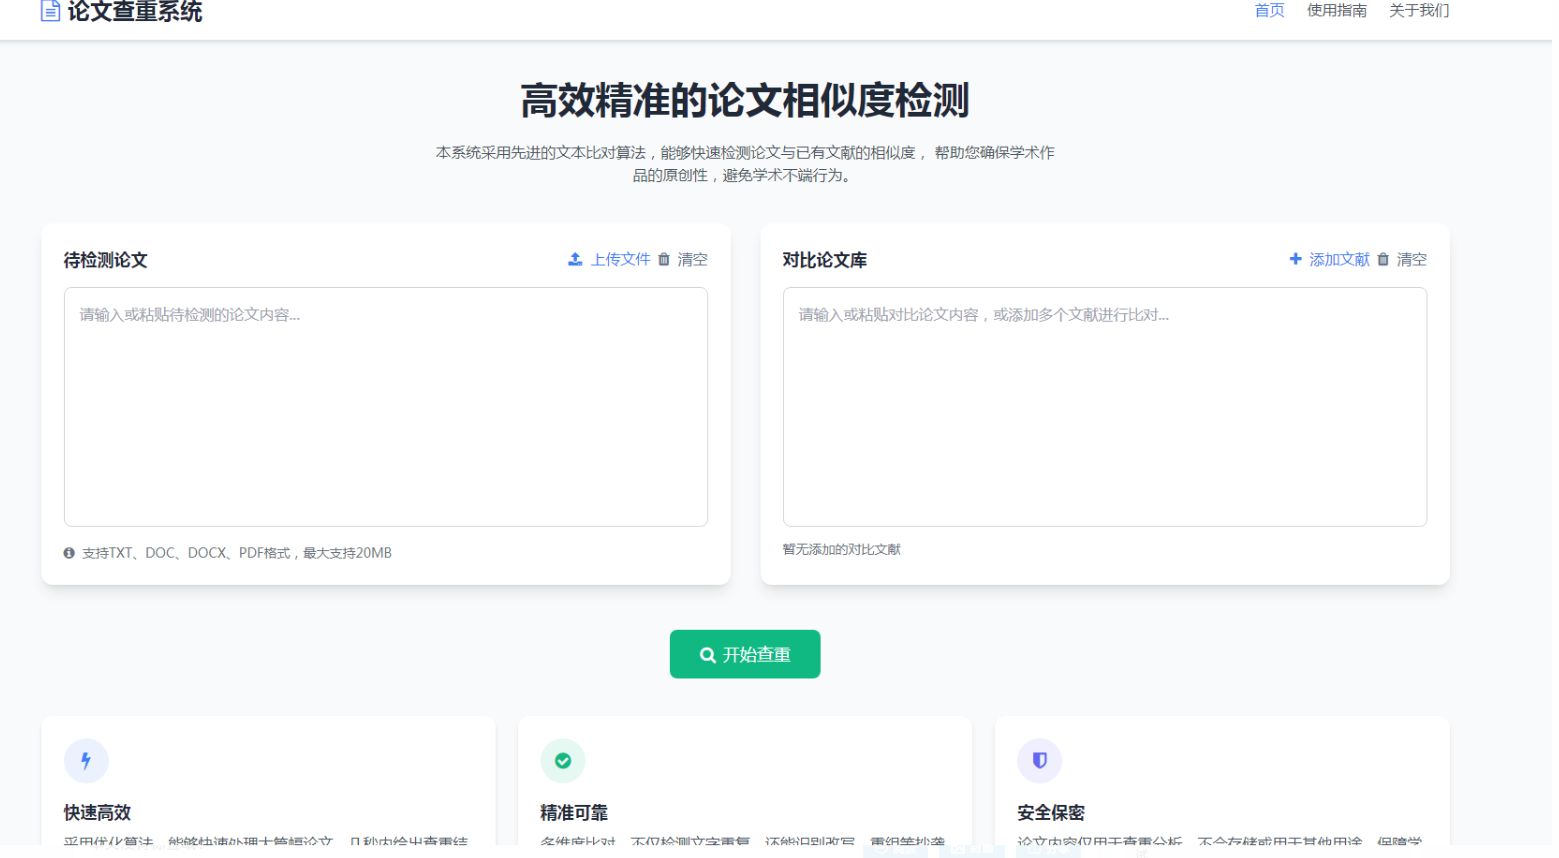Select the 首页 navigation item

tap(1267, 11)
